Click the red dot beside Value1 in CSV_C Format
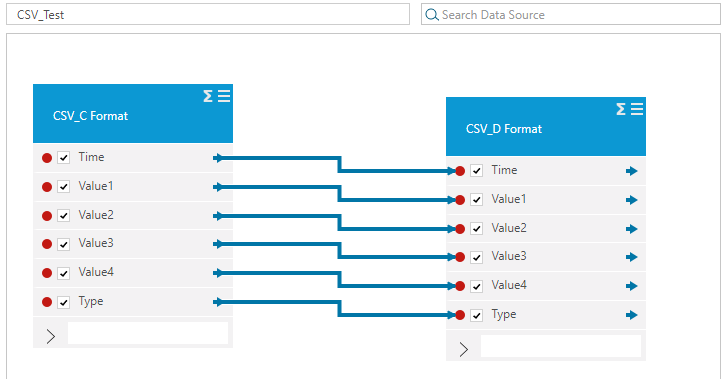This screenshot has width=725, height=379. (x=47, y=187)
